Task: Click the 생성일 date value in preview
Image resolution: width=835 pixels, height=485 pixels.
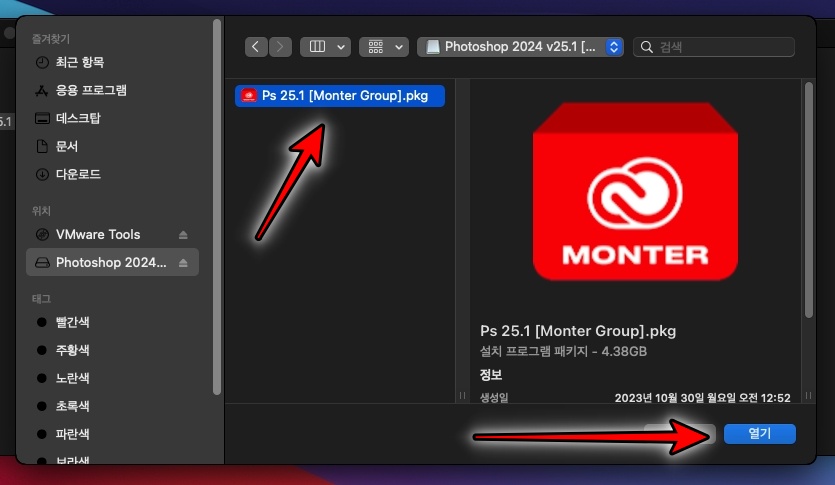Action: pyautogui.click(x=702, y=398)
